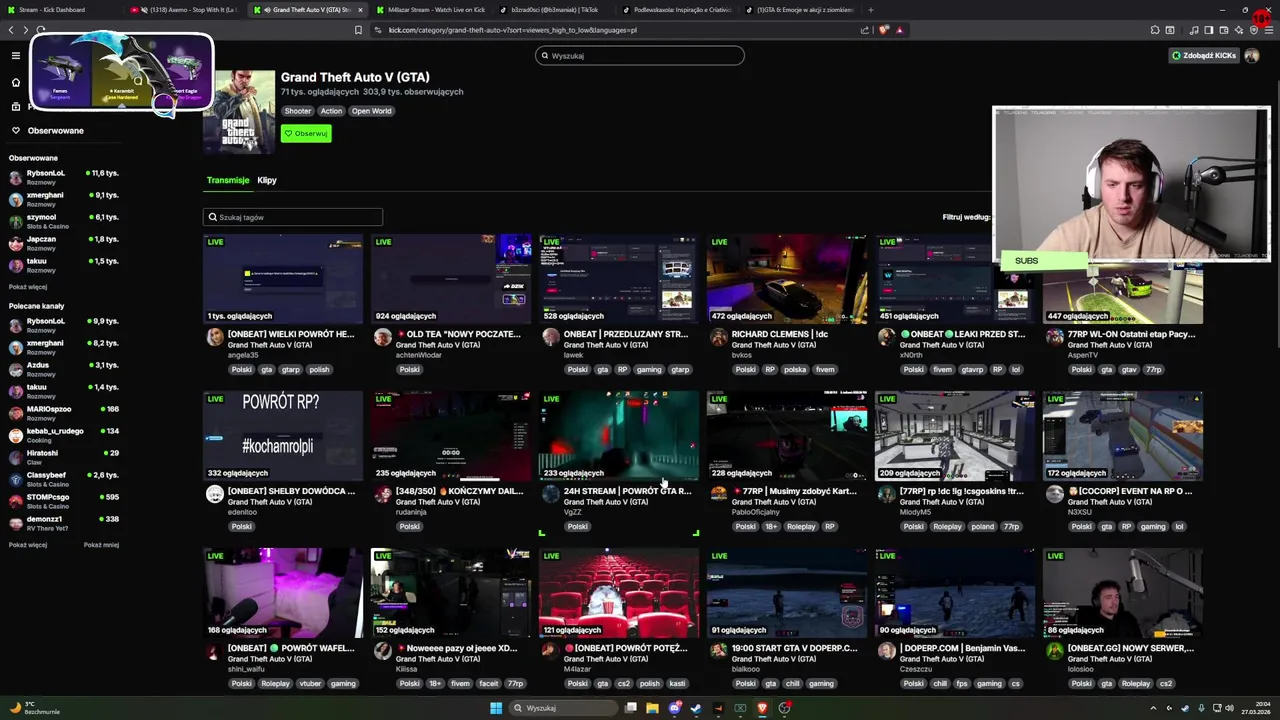Screen dimensions: 1280x720
Task: Open RICHARD CLEMENS stream thumbnail
Action: pos(787,279)
